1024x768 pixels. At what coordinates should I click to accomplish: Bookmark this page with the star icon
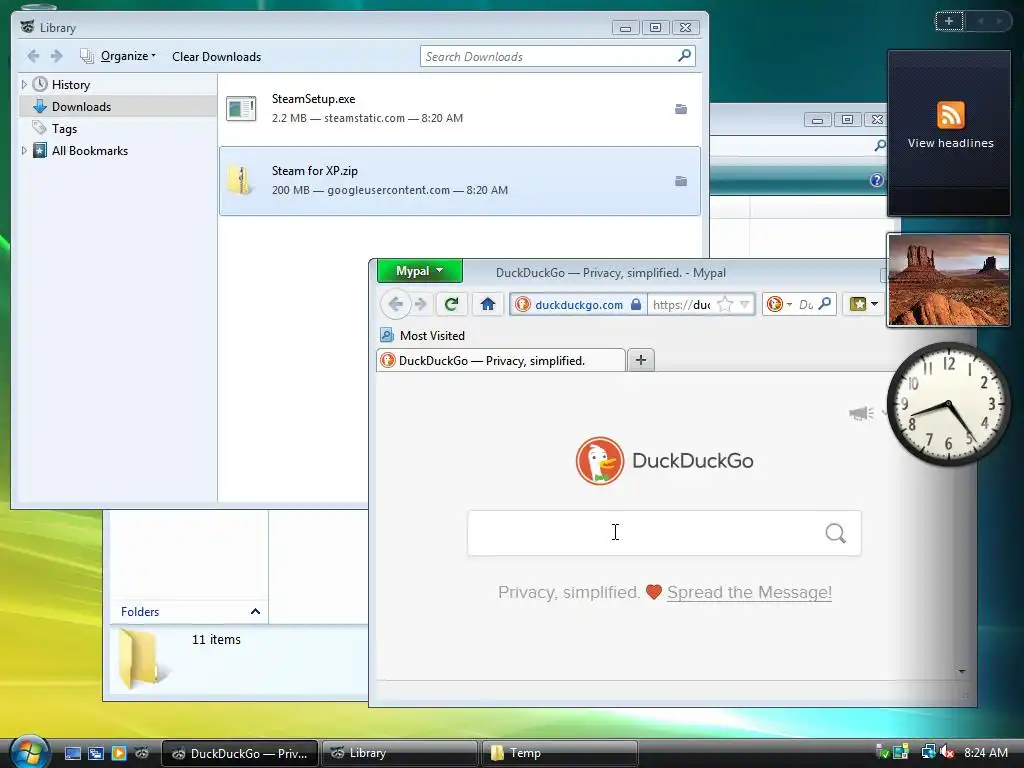[x=724, y=304]
